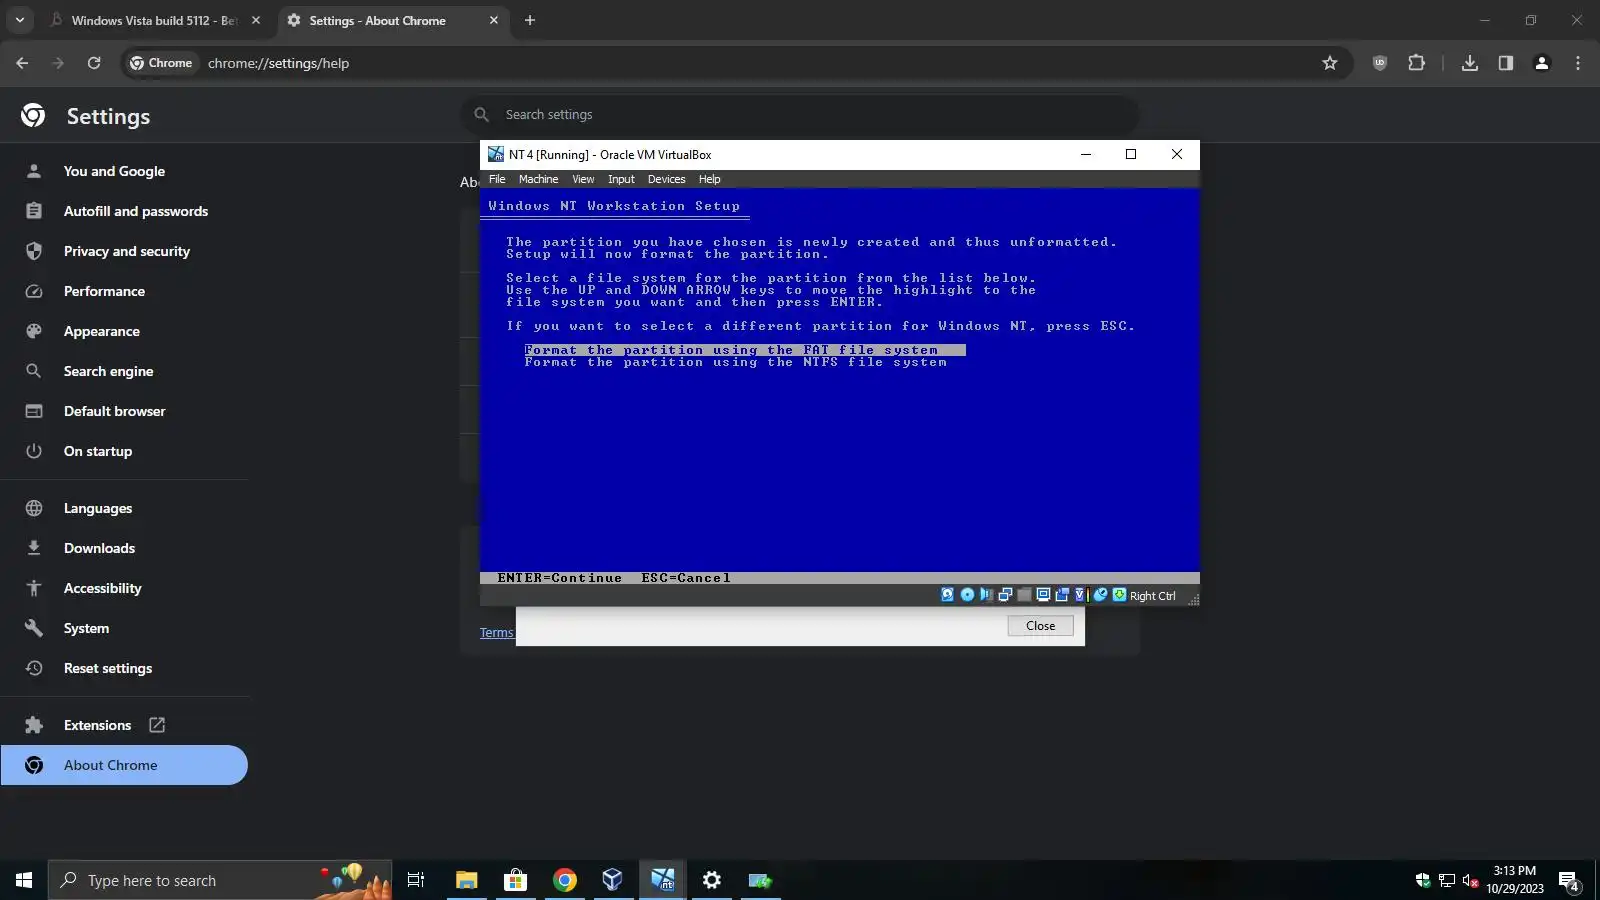
Task: Open Chrome's three-dot menu
Action: [1578, 63]
